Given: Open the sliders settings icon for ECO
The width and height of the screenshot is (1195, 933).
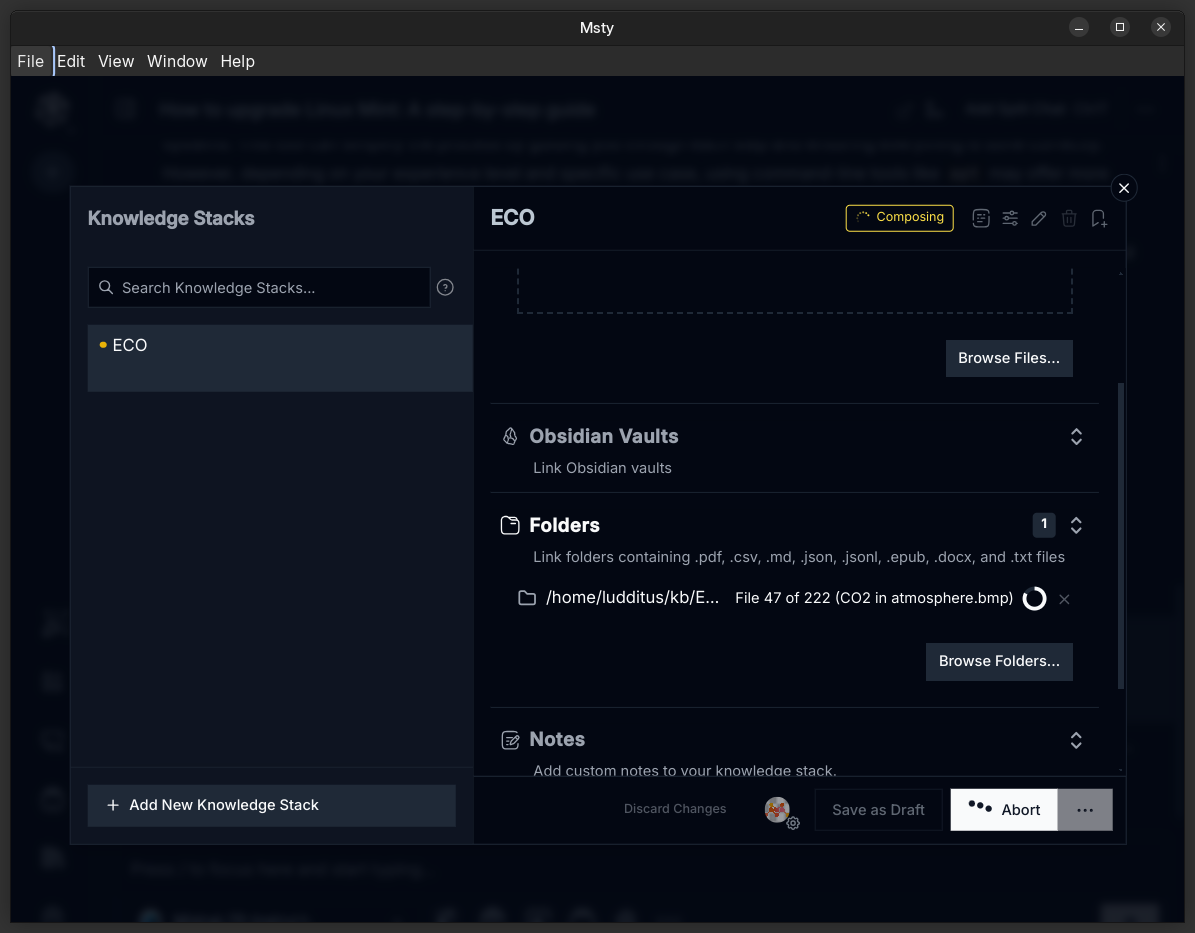Looking at the screenshot, I should [1010, 218].
